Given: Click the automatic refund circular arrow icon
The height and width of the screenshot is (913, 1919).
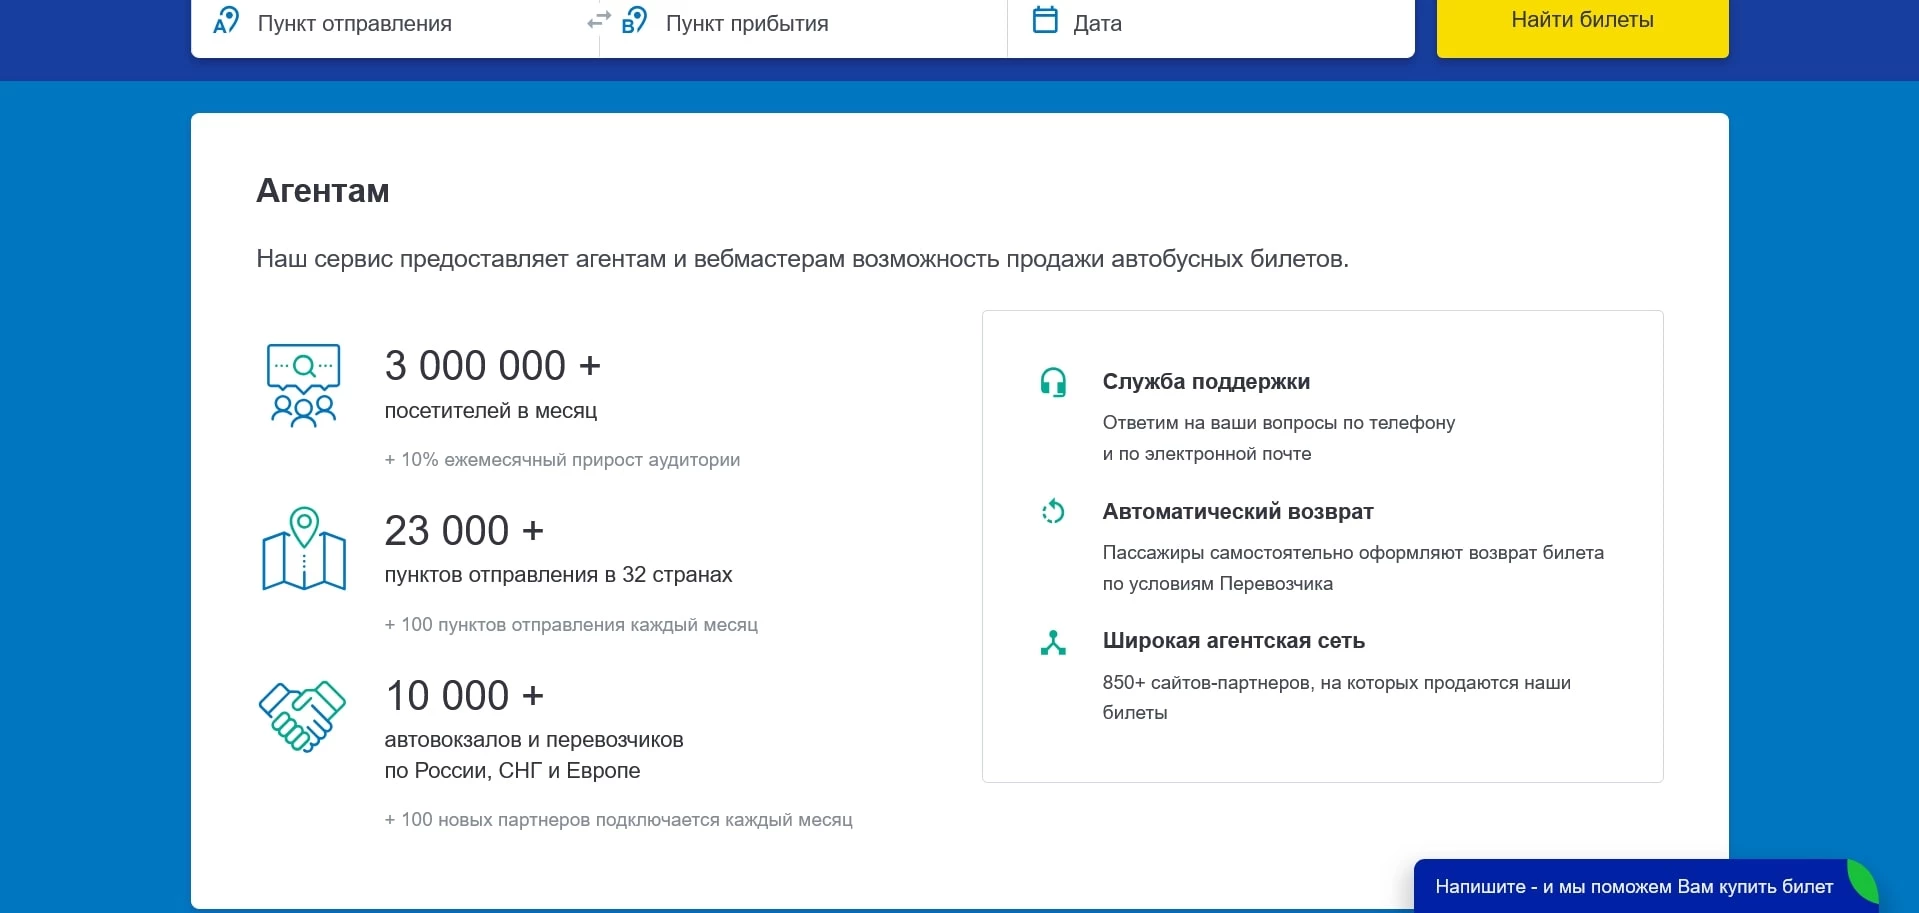Looking at the screenshot, I should [1053, 512].
